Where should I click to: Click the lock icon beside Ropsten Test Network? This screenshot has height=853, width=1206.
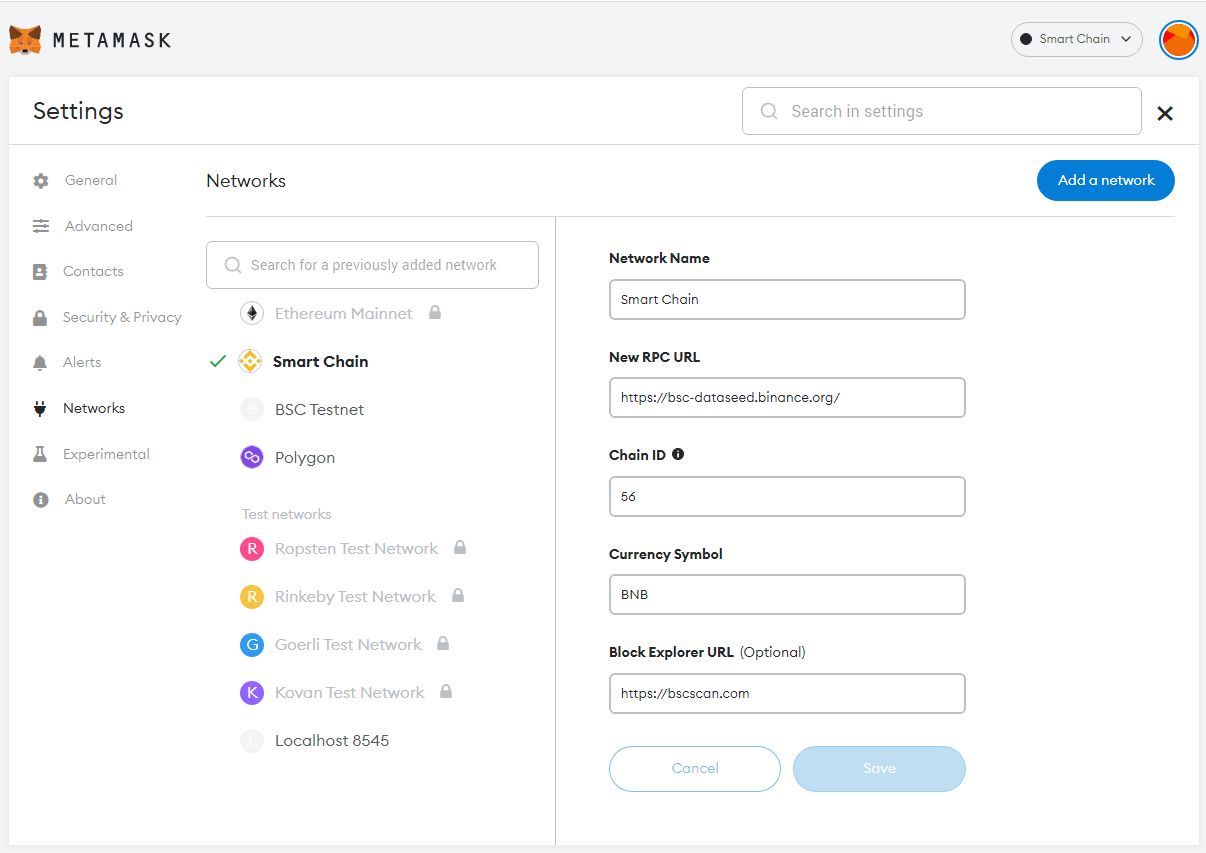click(460, 547)
